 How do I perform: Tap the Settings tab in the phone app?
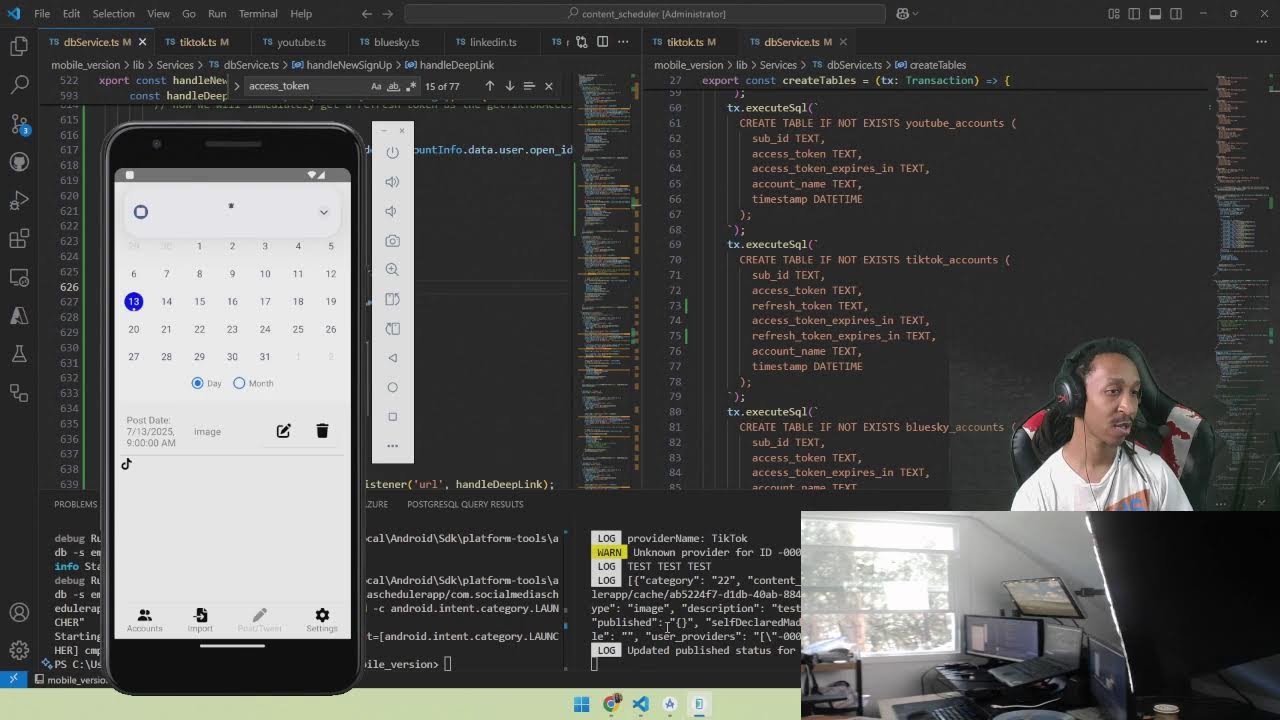coord(322,620)
